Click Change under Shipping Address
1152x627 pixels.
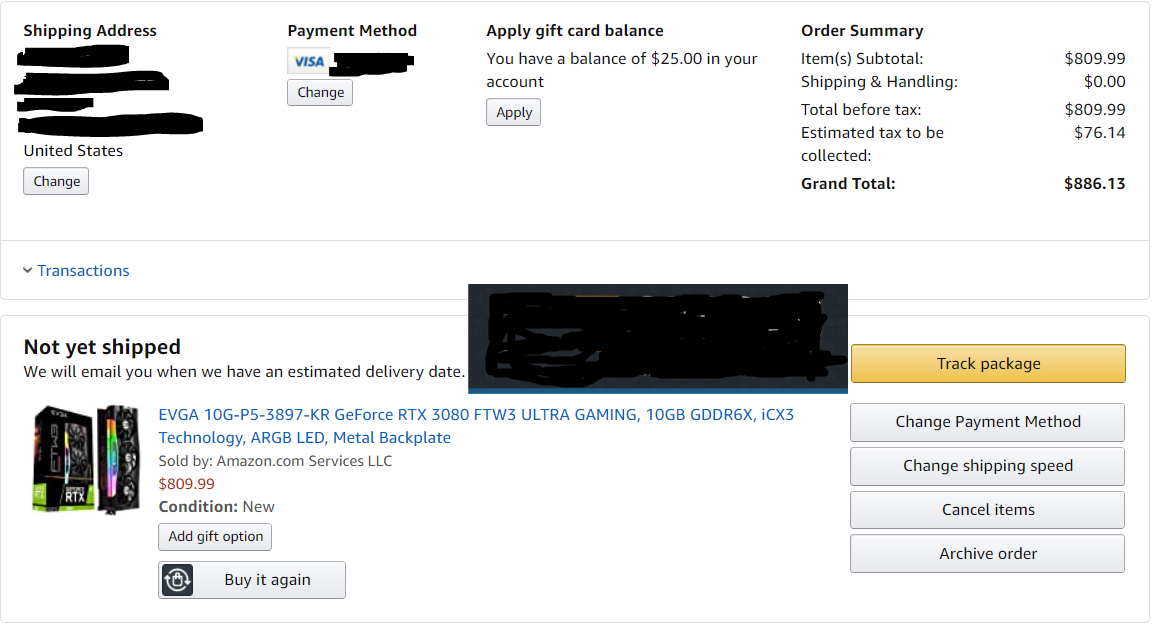[56, 181]
